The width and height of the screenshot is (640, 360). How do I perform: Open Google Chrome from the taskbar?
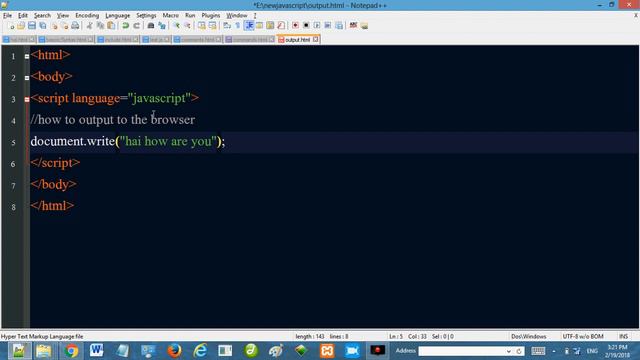(71, 351)
